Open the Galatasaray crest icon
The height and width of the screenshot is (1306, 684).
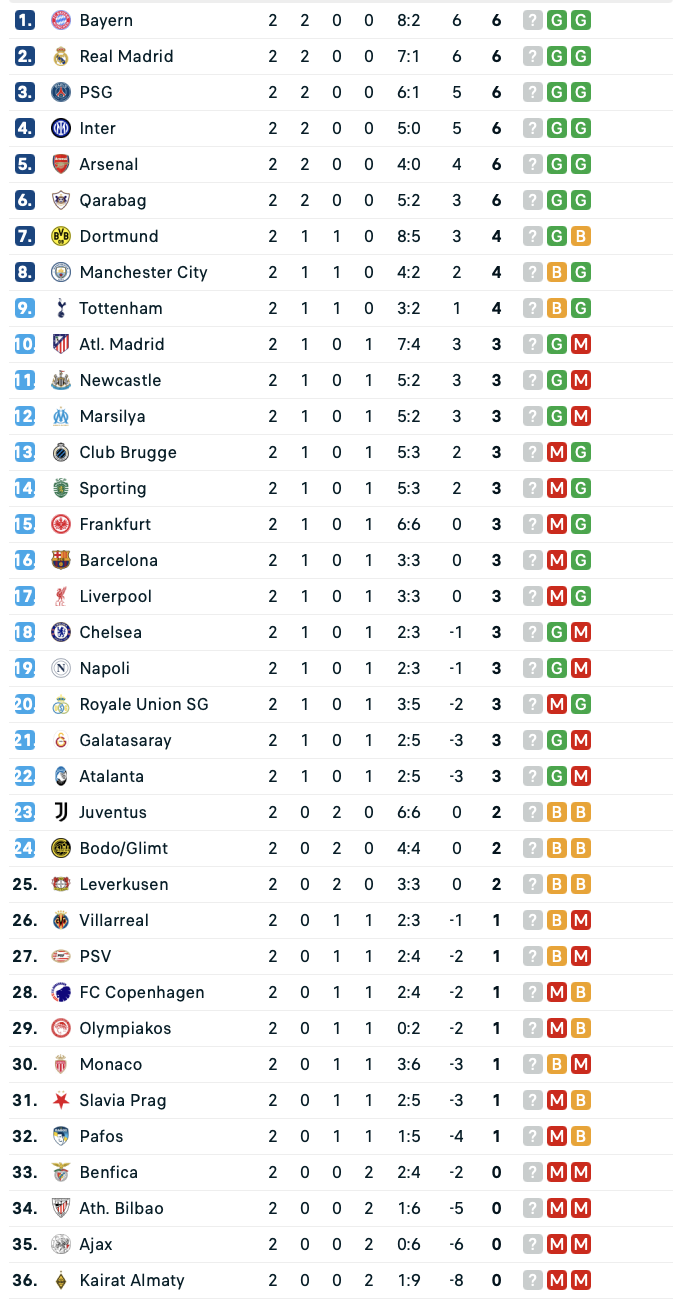point(61,740)
